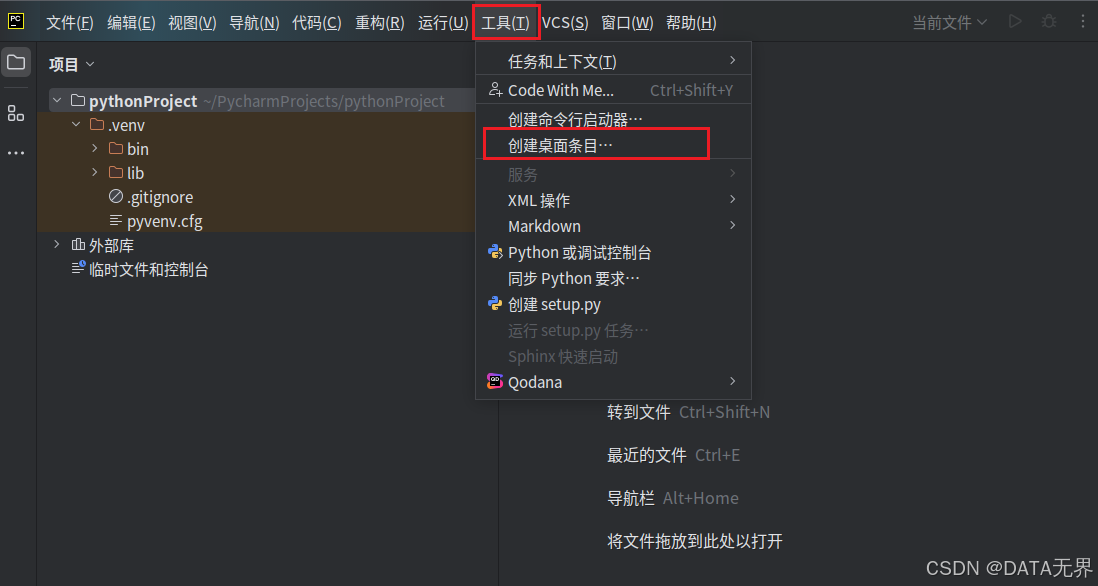
Task: Open the Project tool window folder icon
Action: tap(15, 62)
